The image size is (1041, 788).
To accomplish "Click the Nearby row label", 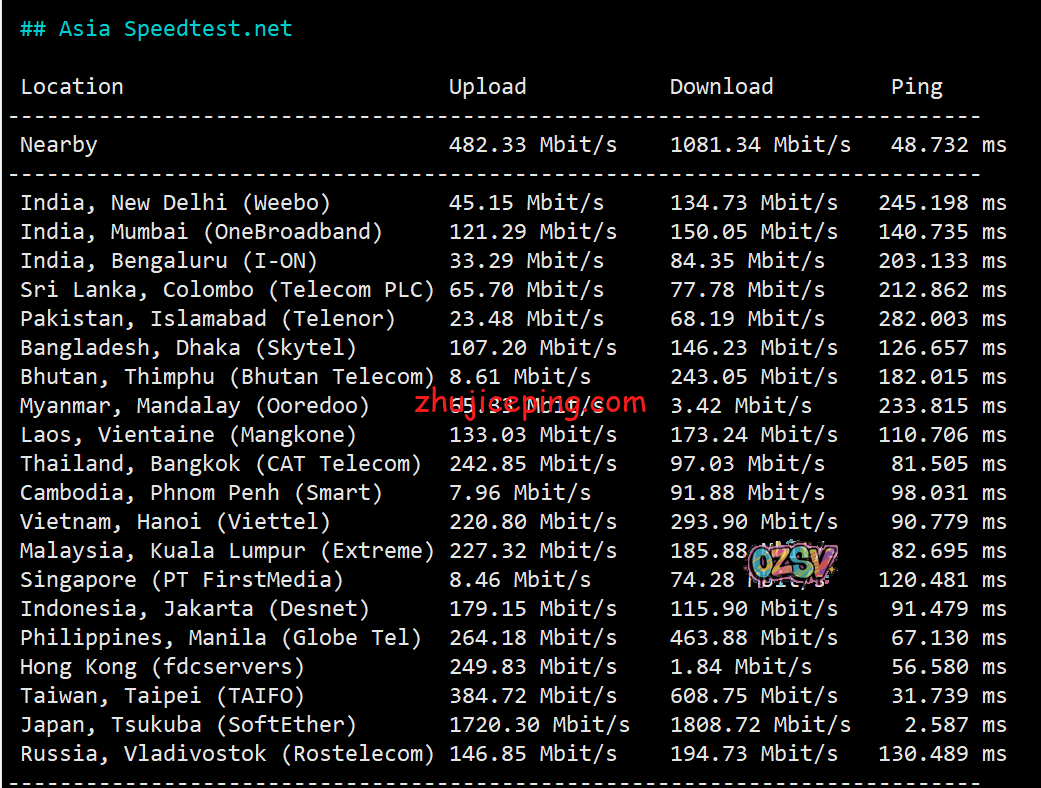I will [59, 145].
